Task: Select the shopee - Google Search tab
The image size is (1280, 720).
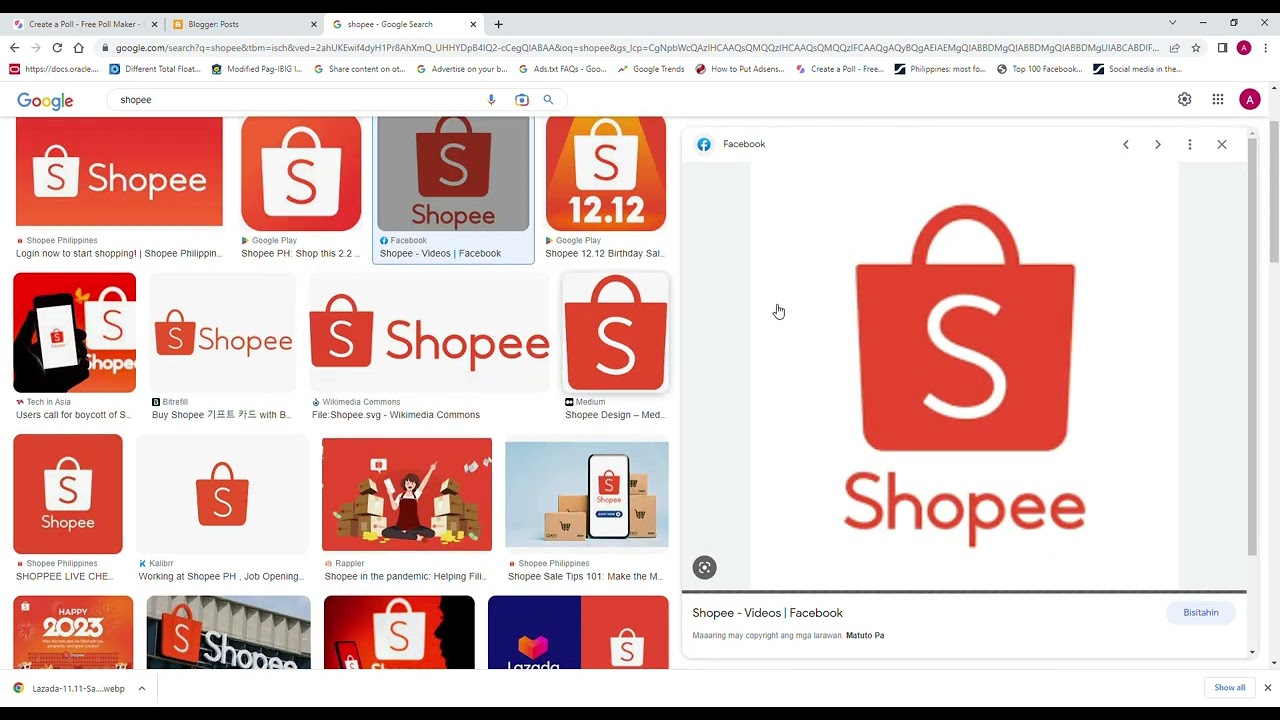Action: click(x=403, y=24)
